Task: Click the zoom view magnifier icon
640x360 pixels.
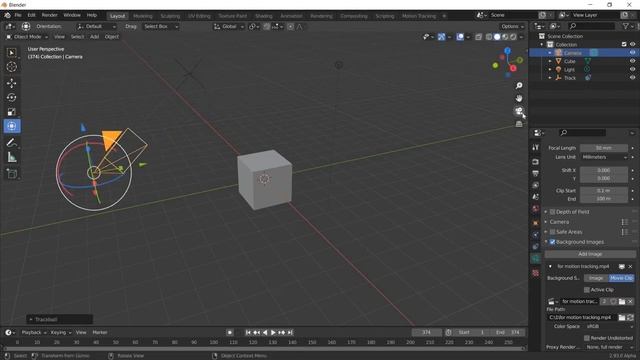Action: click(519, 85)
